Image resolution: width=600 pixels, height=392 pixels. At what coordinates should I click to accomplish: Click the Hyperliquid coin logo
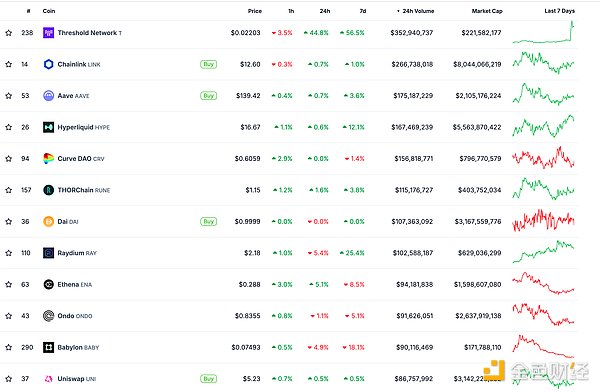[48, 127]
